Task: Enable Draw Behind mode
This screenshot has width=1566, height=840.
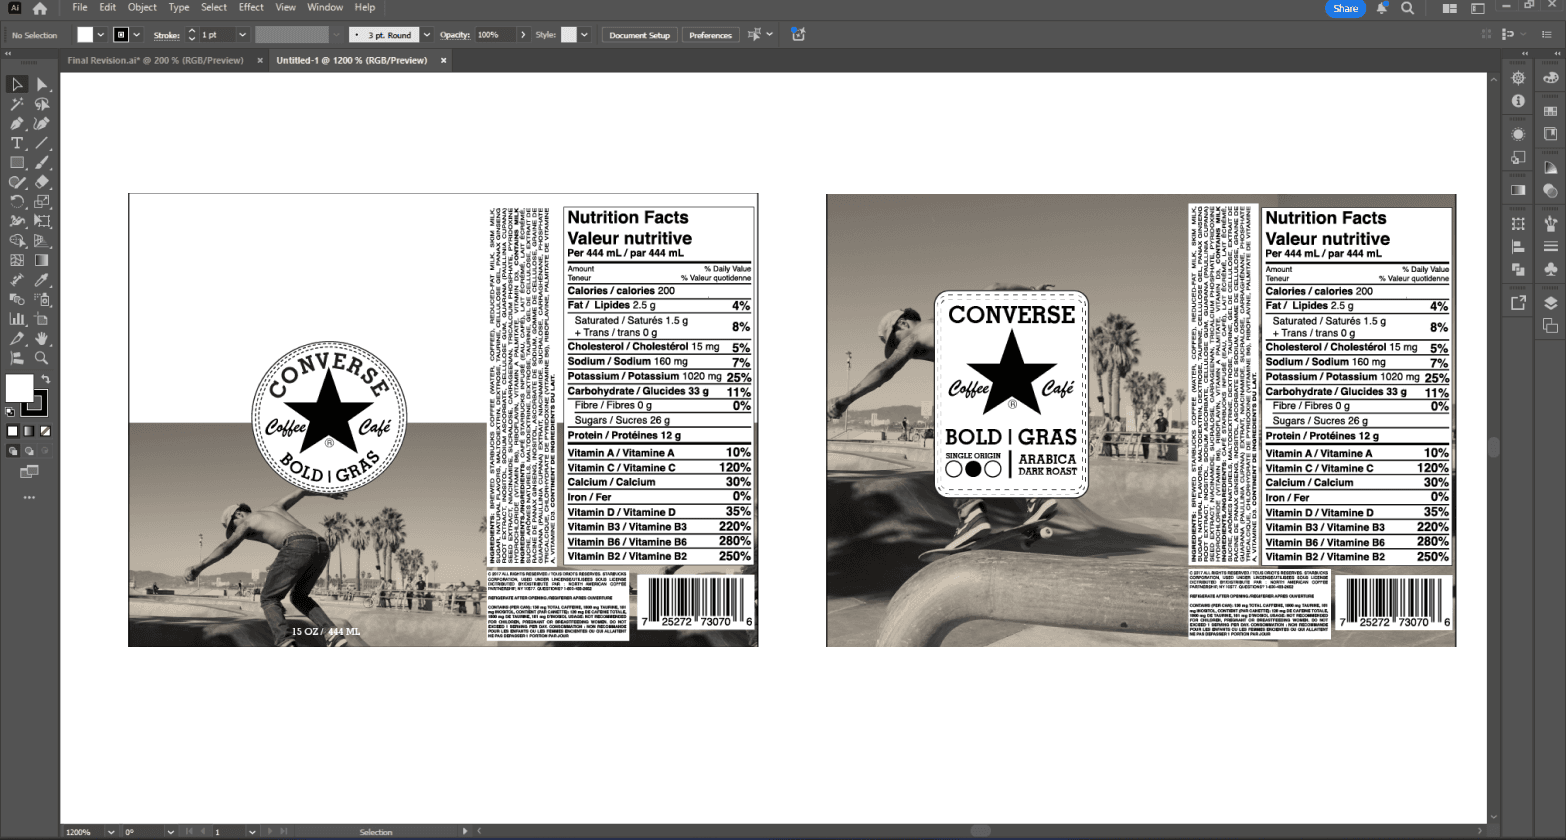Action: tap(29, 451)
